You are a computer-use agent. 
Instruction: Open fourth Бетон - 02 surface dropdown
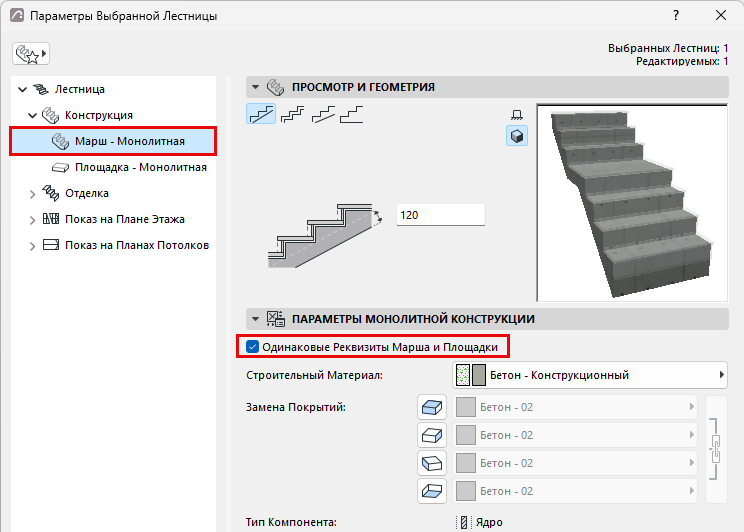tap(575, 491)
